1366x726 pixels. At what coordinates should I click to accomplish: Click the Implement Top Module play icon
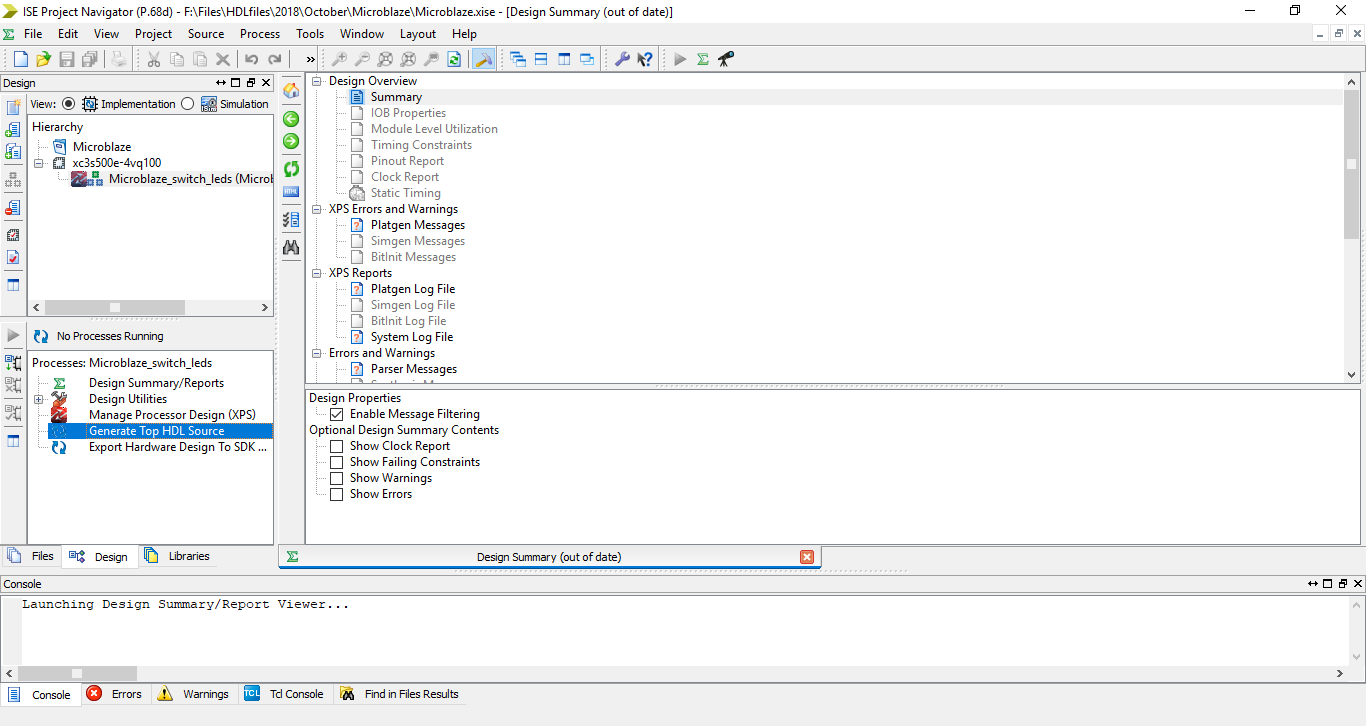680,59
